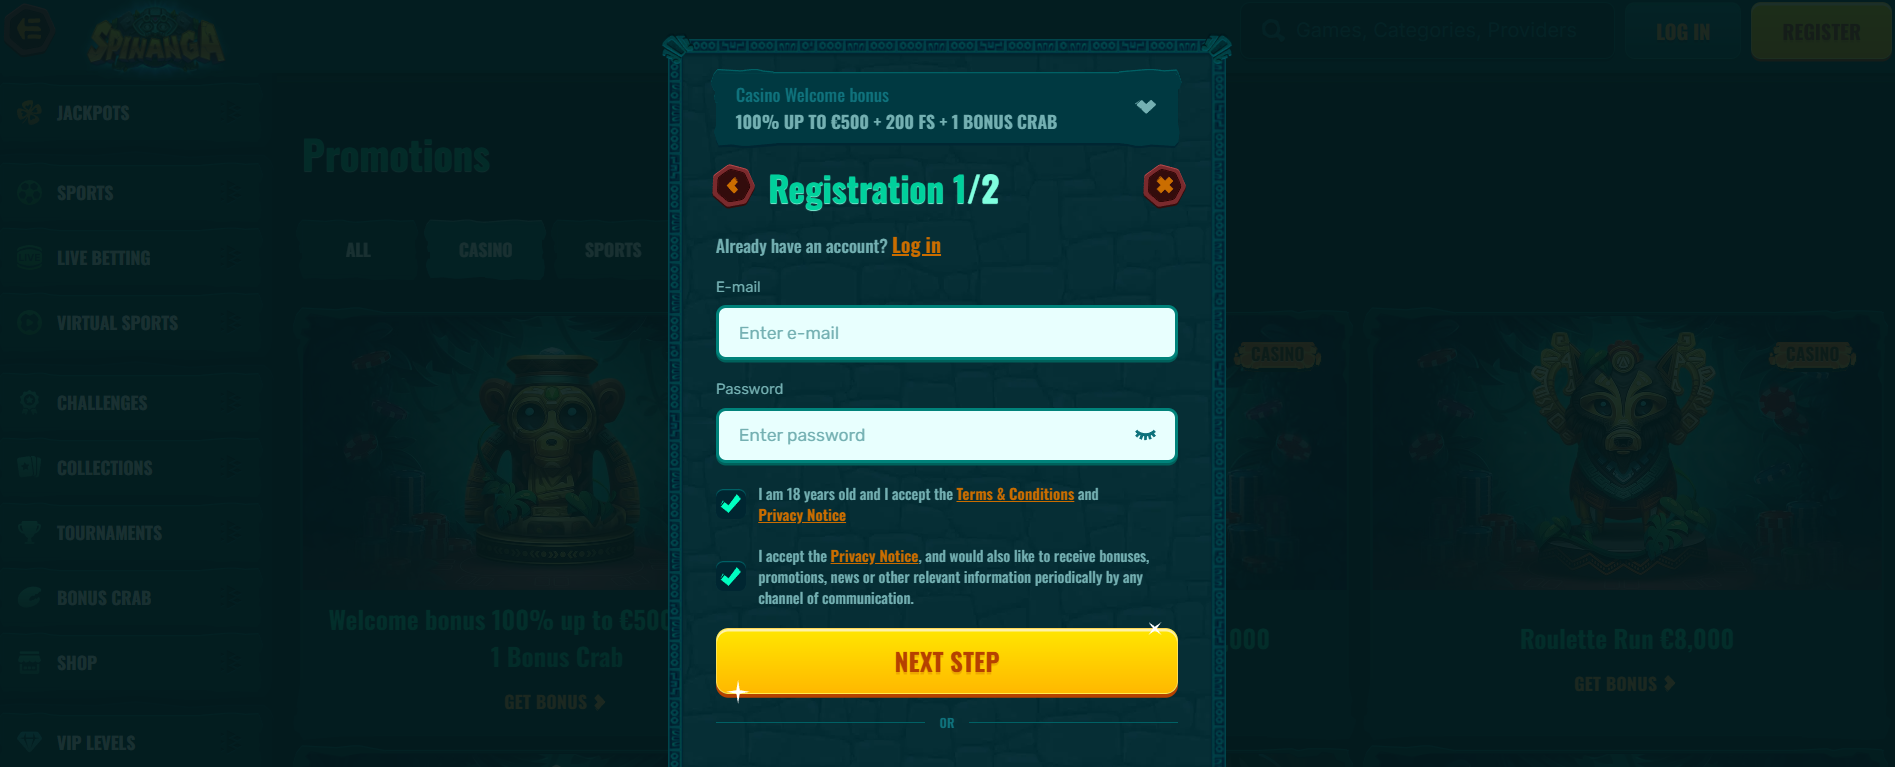Toggle password visibility eye icon
The height and width of the screenshot is (767, 1895).
(1145, 435)
